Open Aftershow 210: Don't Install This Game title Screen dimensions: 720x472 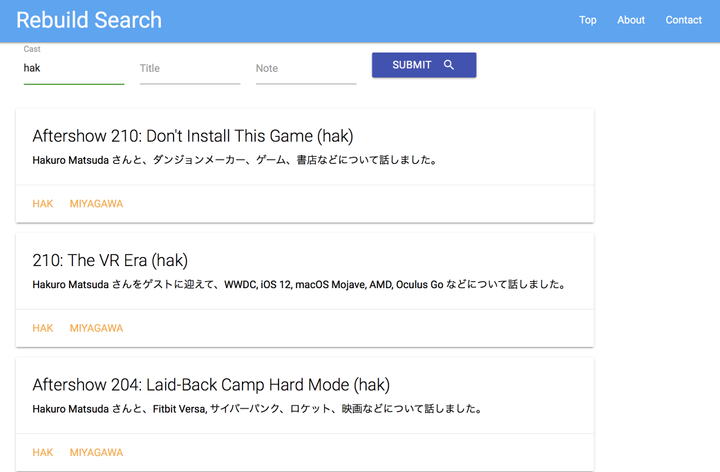(192, 136)
